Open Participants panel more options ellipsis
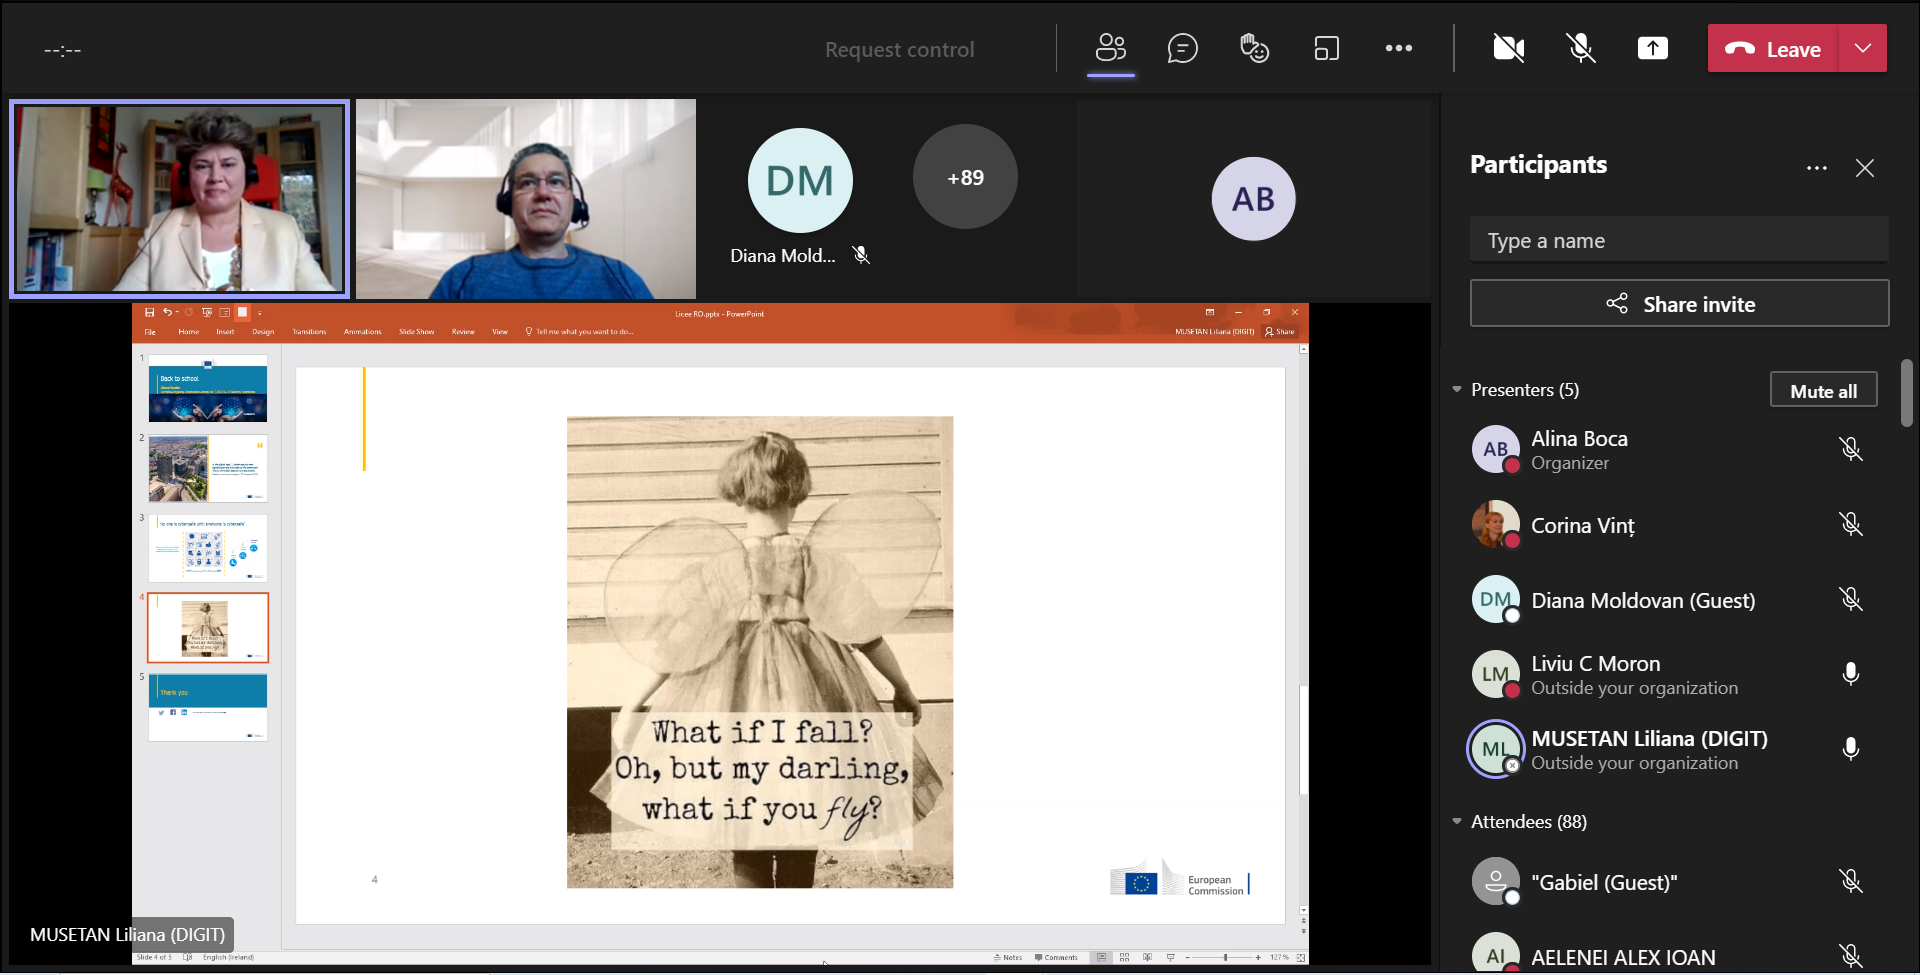 [1816, 168]
